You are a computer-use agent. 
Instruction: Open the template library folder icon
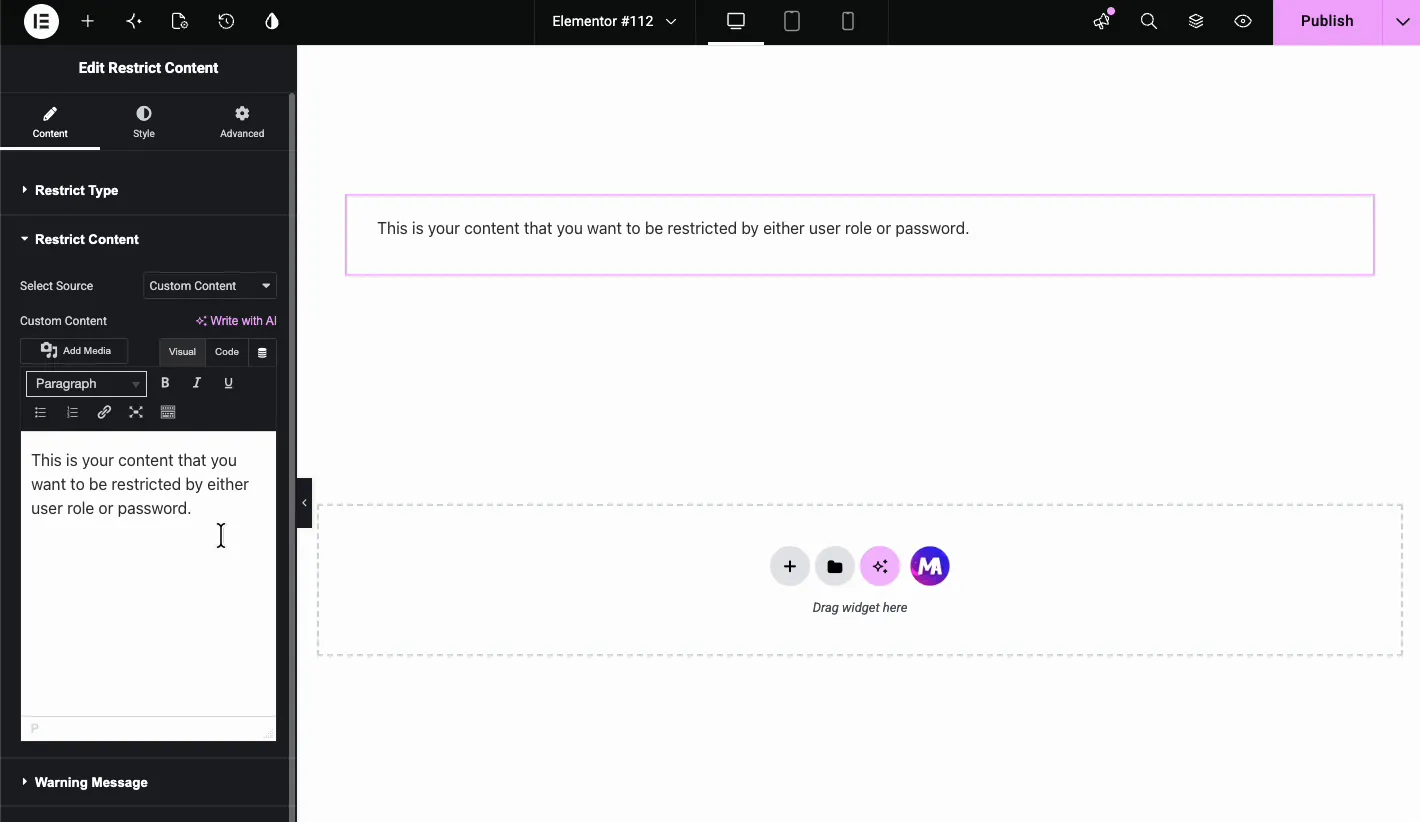click(x=835, y=566)
